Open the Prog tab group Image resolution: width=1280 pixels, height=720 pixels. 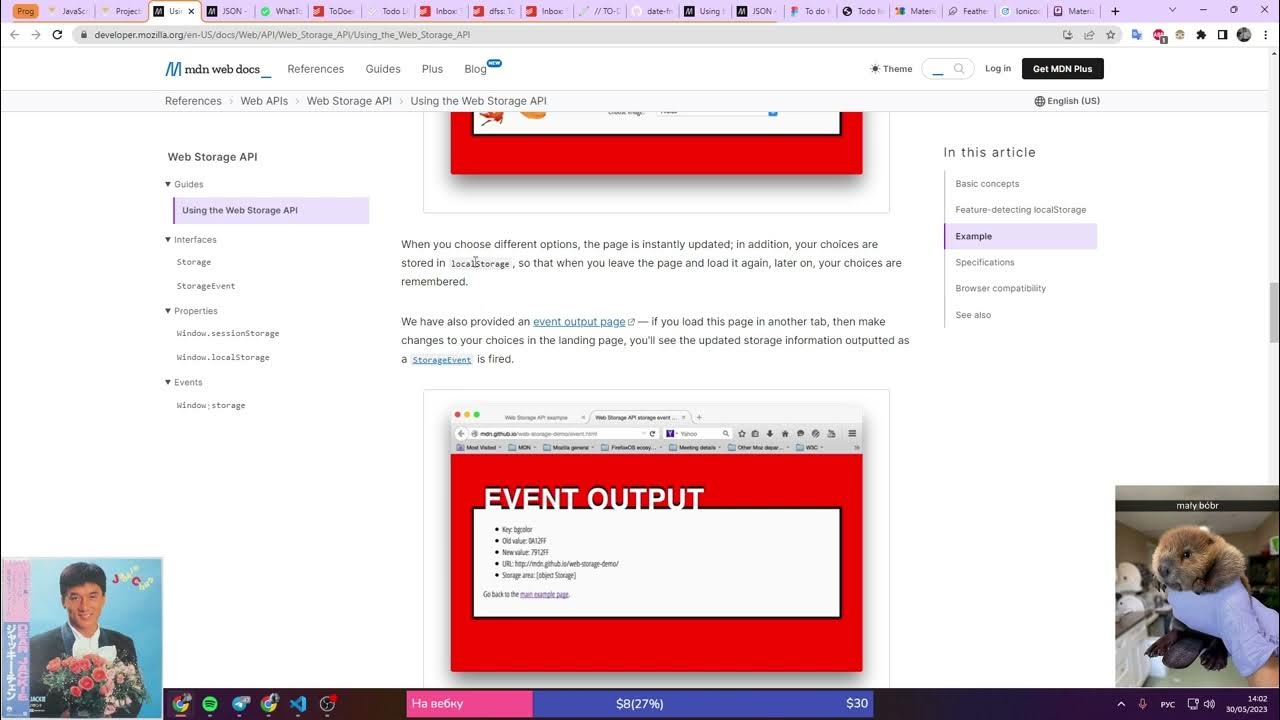[25, 11]
